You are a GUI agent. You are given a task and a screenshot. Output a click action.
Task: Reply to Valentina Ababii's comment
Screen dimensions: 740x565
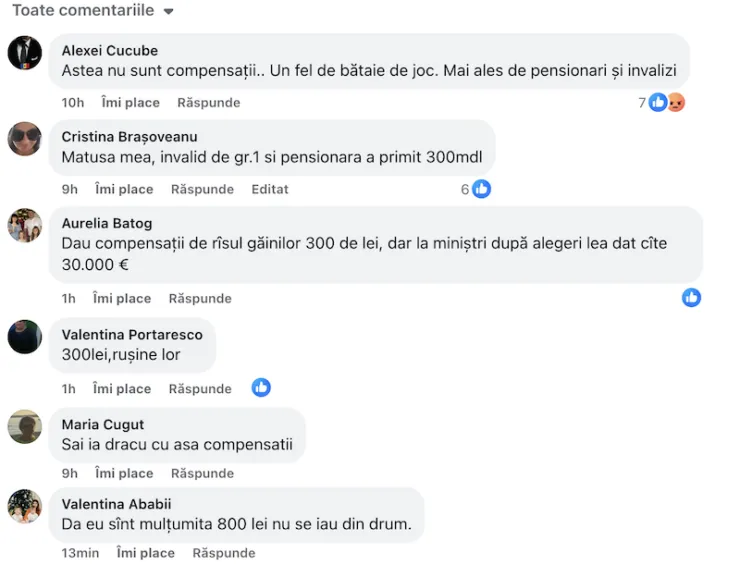click(x=224, y=553)
